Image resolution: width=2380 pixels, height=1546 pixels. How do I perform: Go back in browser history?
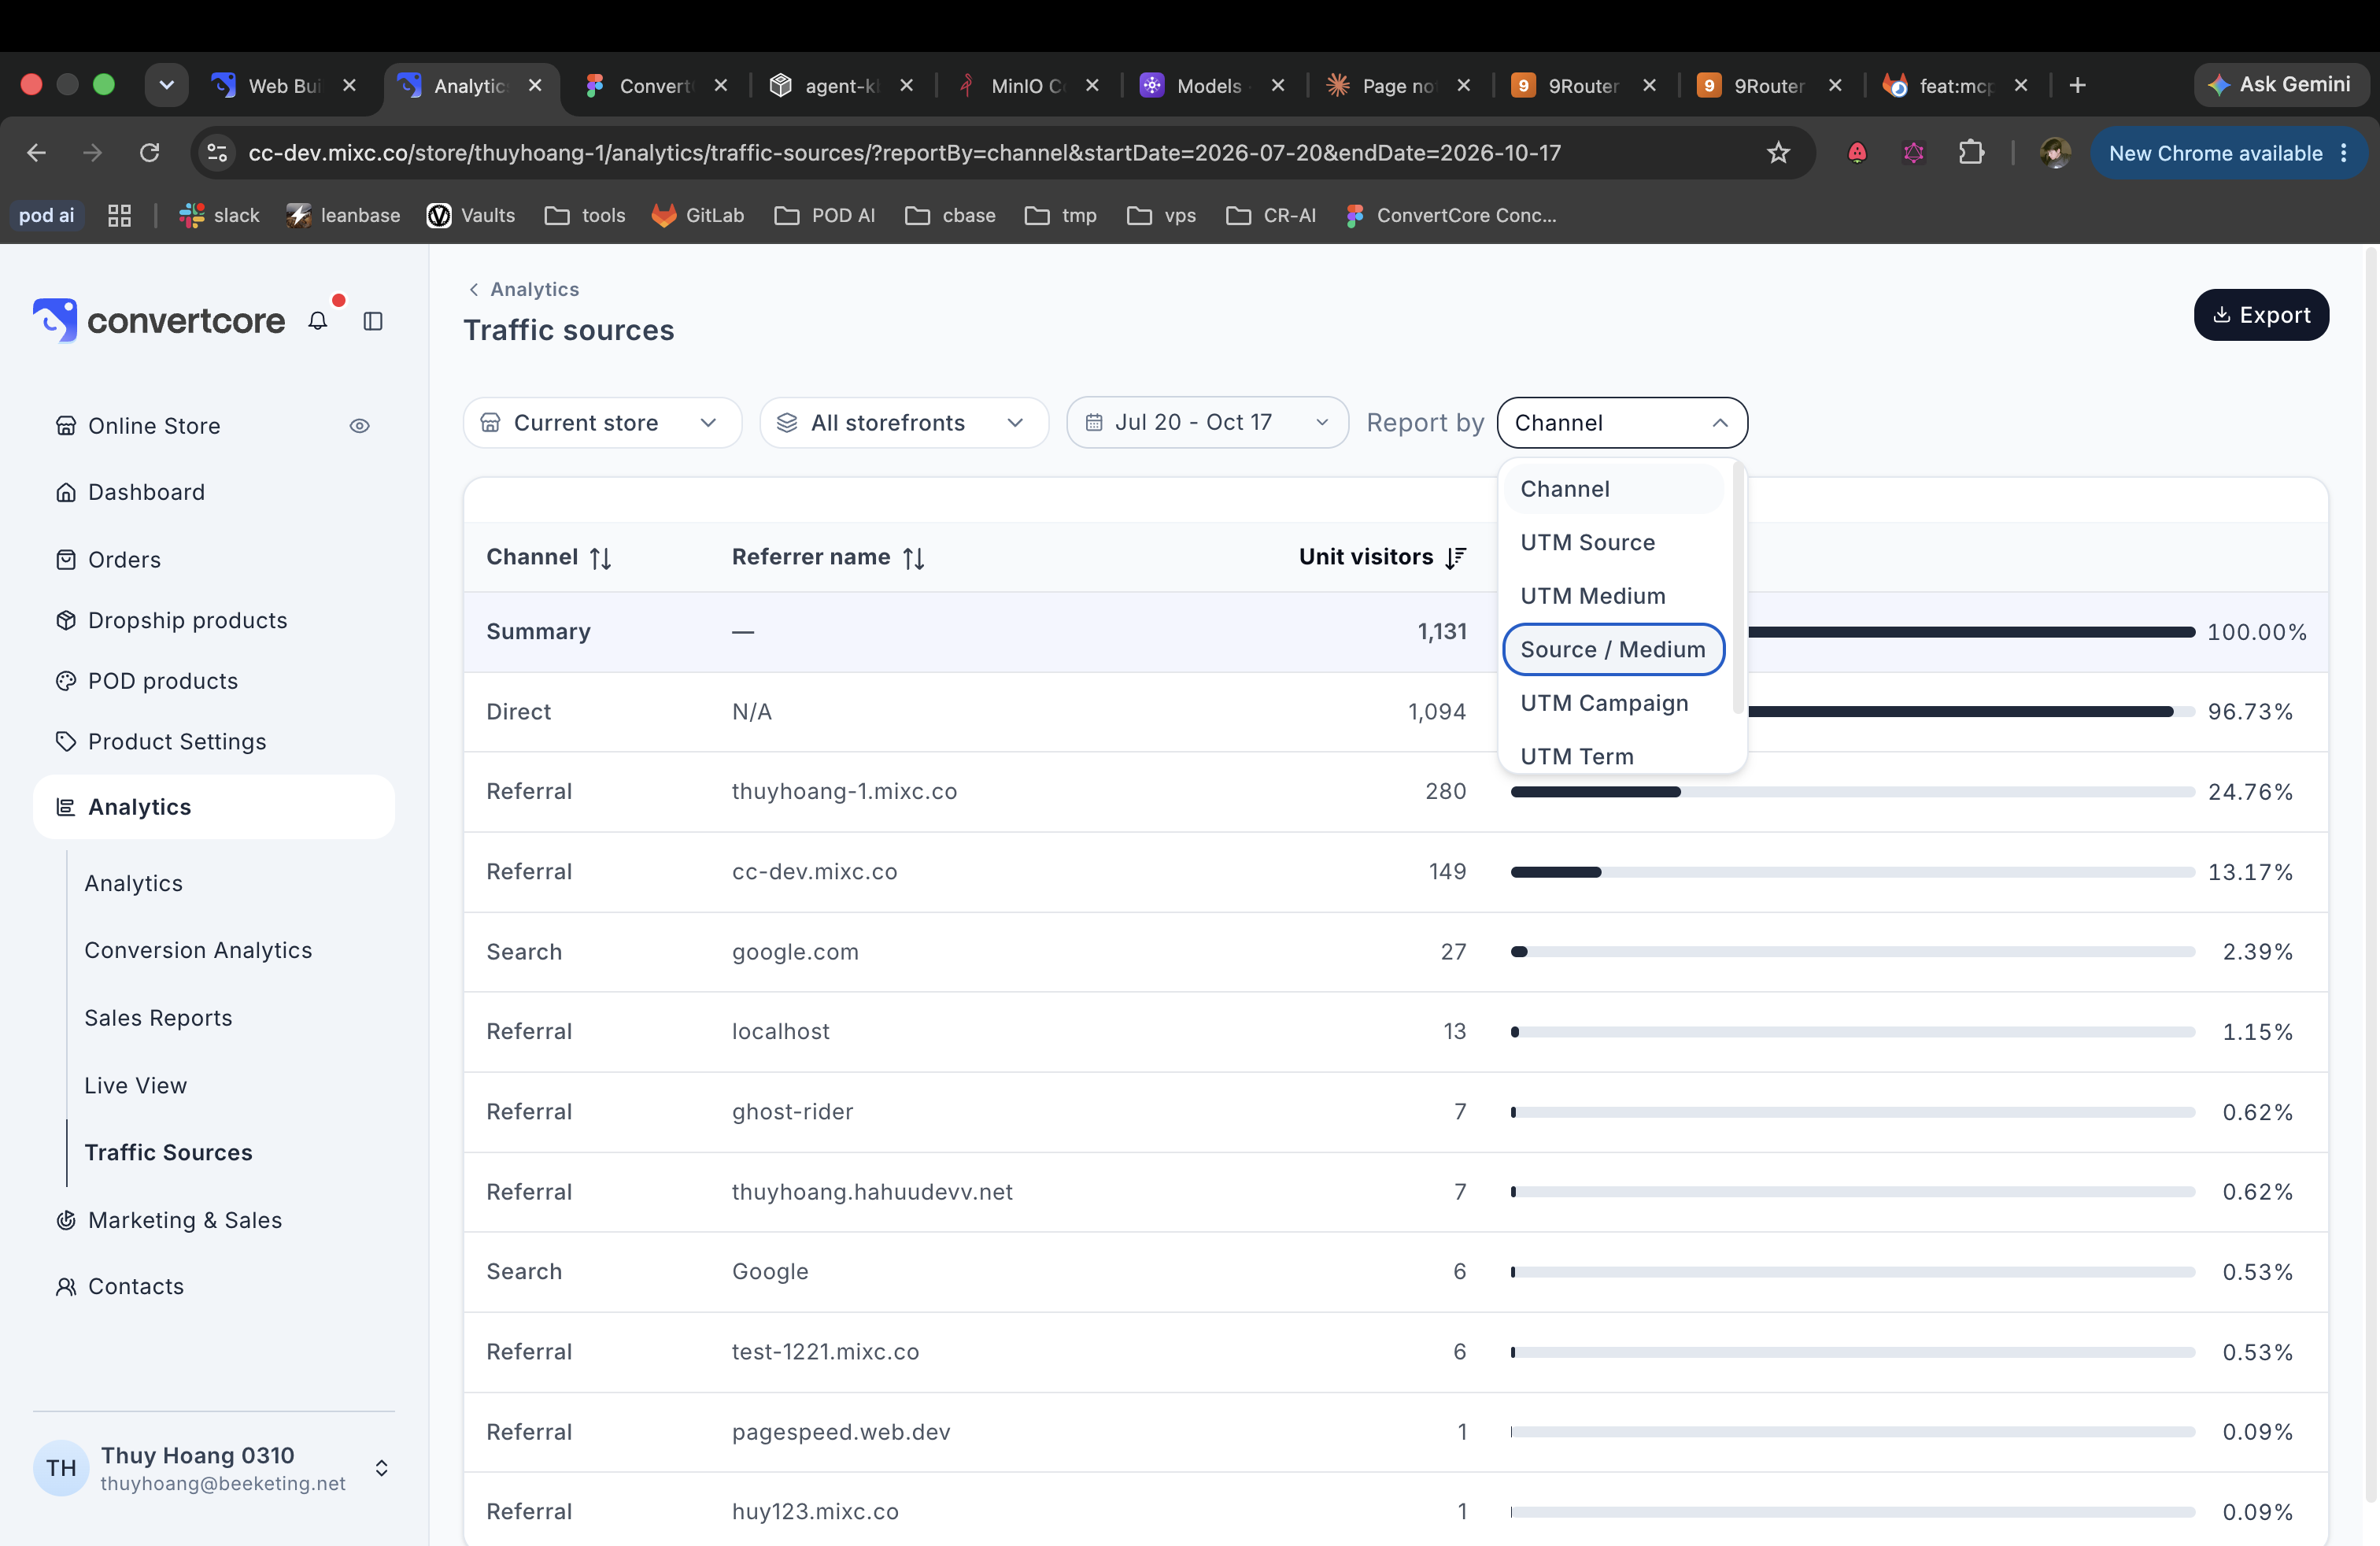(x=37, y=153)
